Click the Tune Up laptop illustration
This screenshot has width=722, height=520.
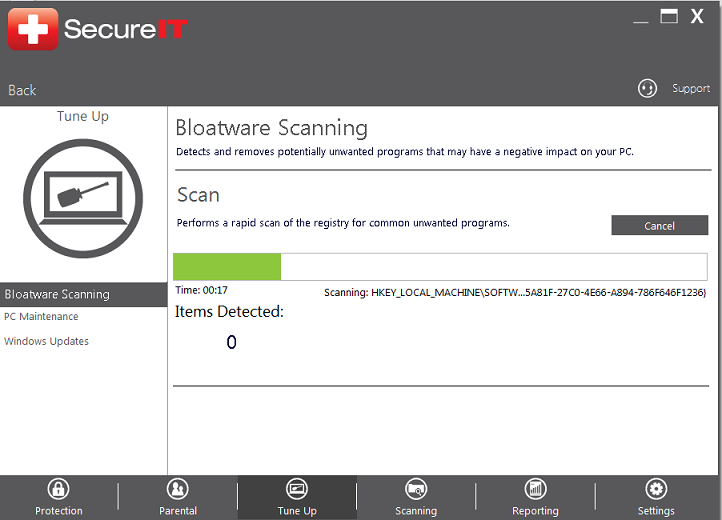click(x=83, y=199)
